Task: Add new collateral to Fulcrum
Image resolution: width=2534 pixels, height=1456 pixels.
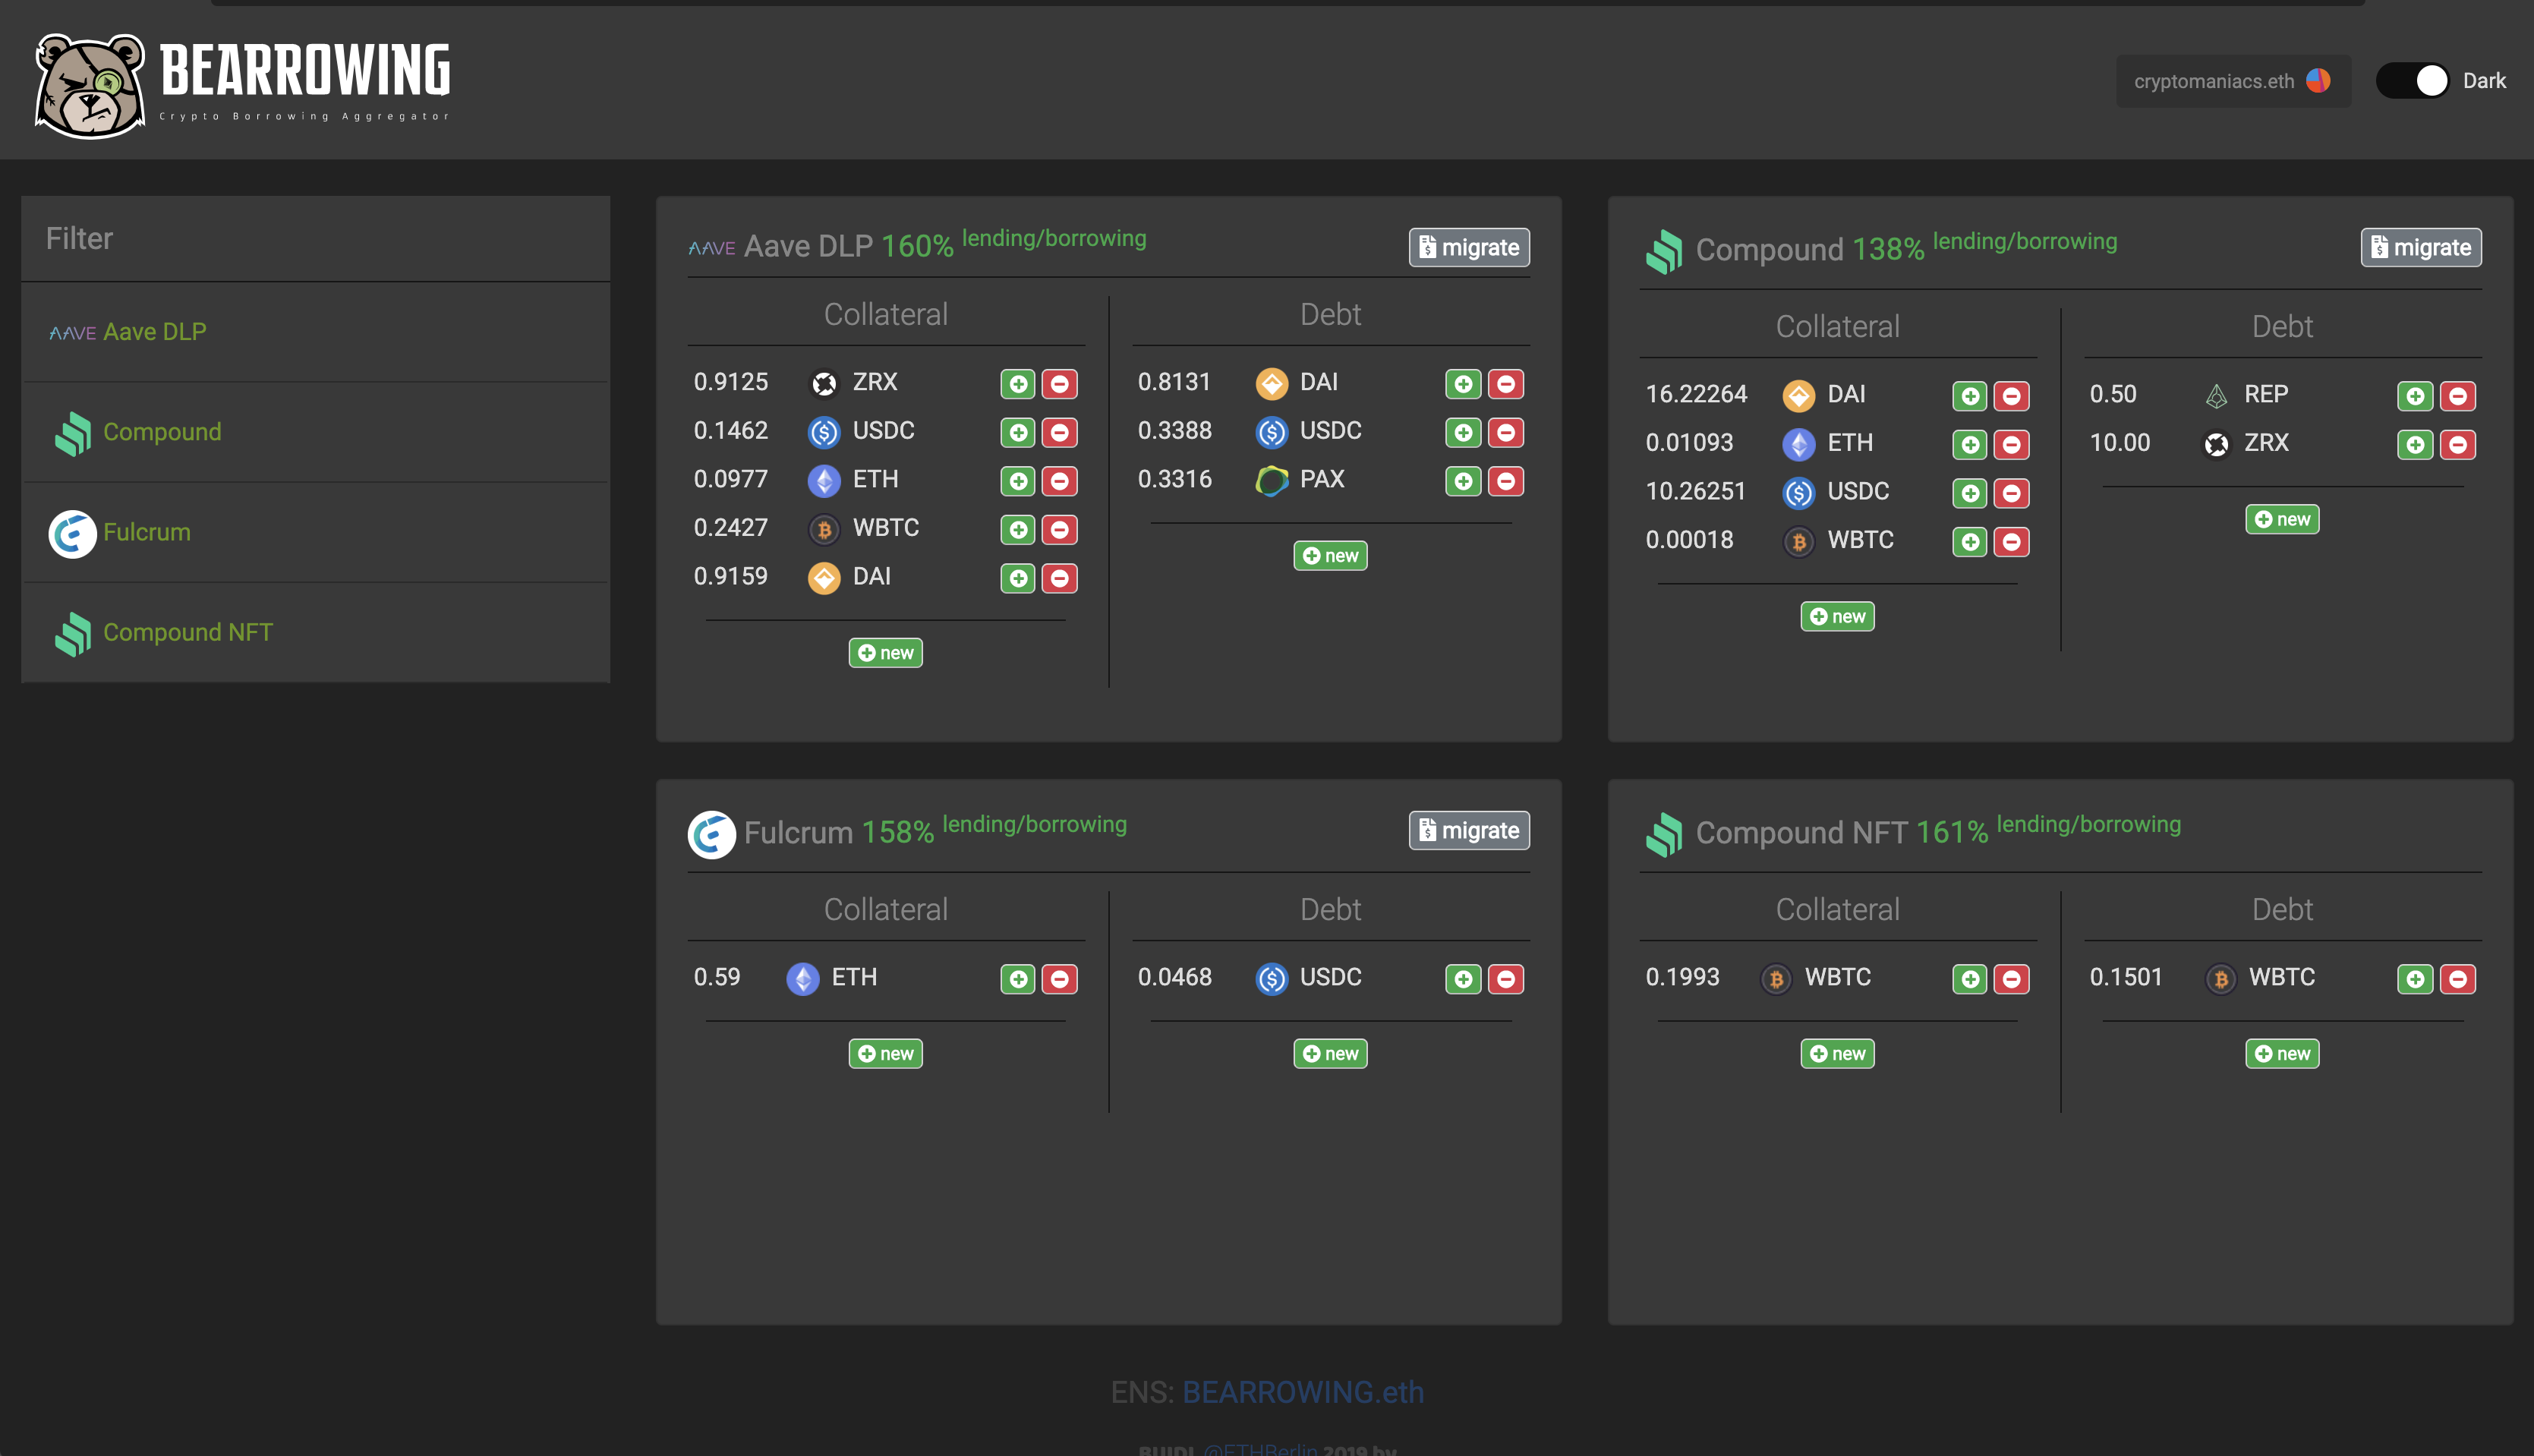Action: [x=885, y=1053]
